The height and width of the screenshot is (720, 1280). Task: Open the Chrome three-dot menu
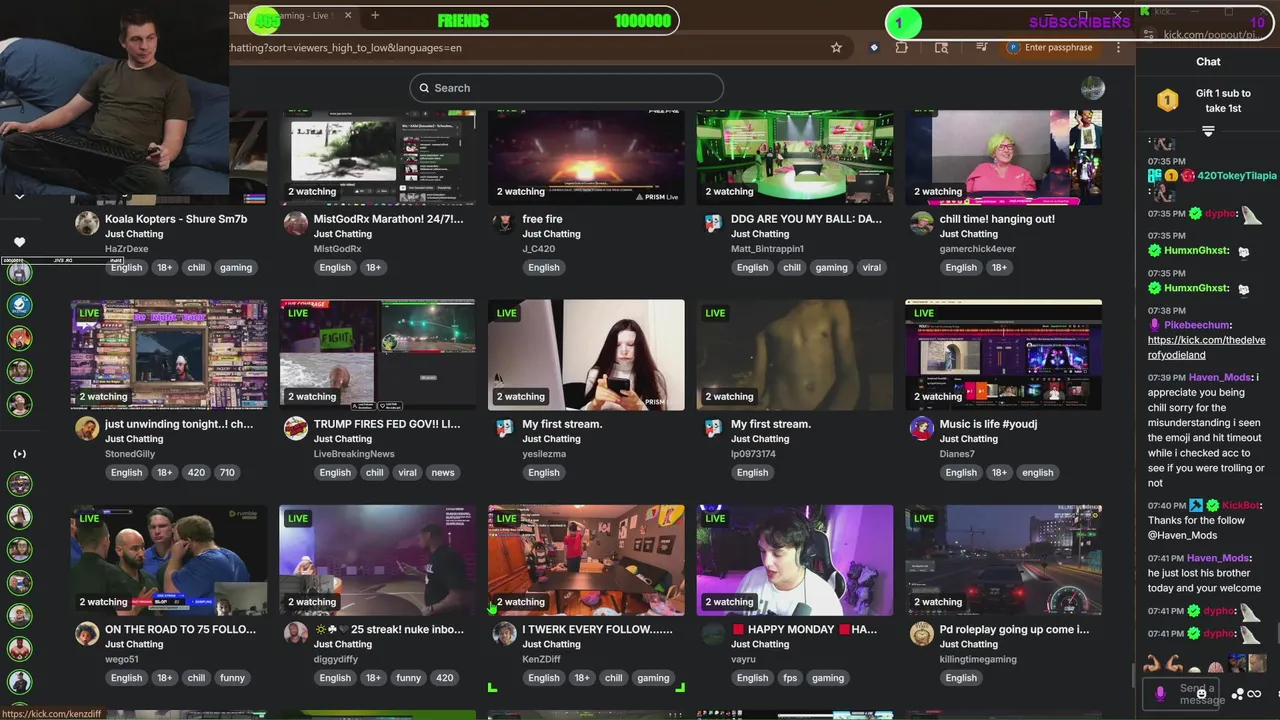click(x=1118, y=47)
